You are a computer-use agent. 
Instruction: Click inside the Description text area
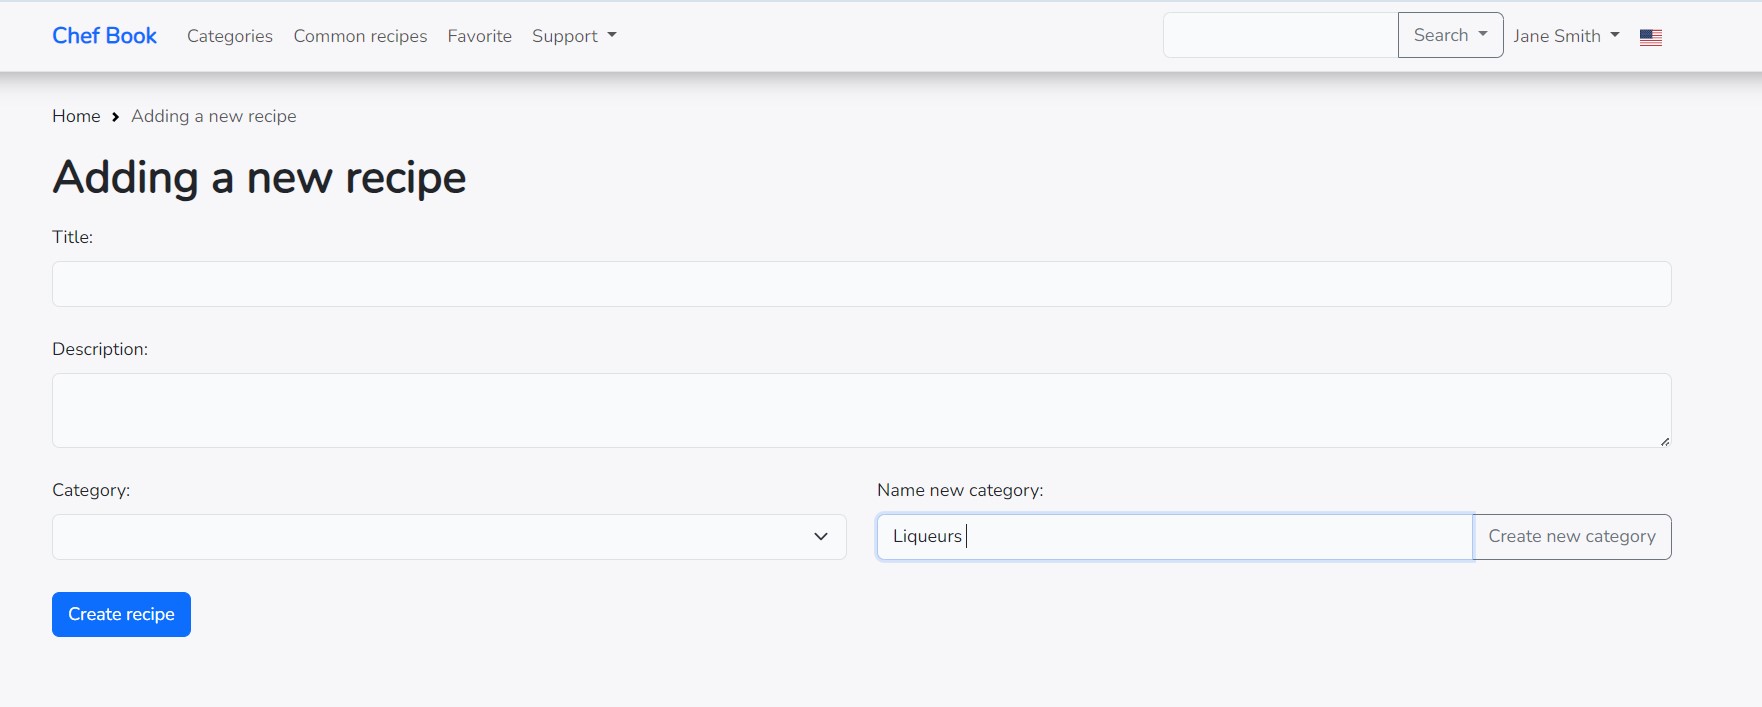click(860, 410)
